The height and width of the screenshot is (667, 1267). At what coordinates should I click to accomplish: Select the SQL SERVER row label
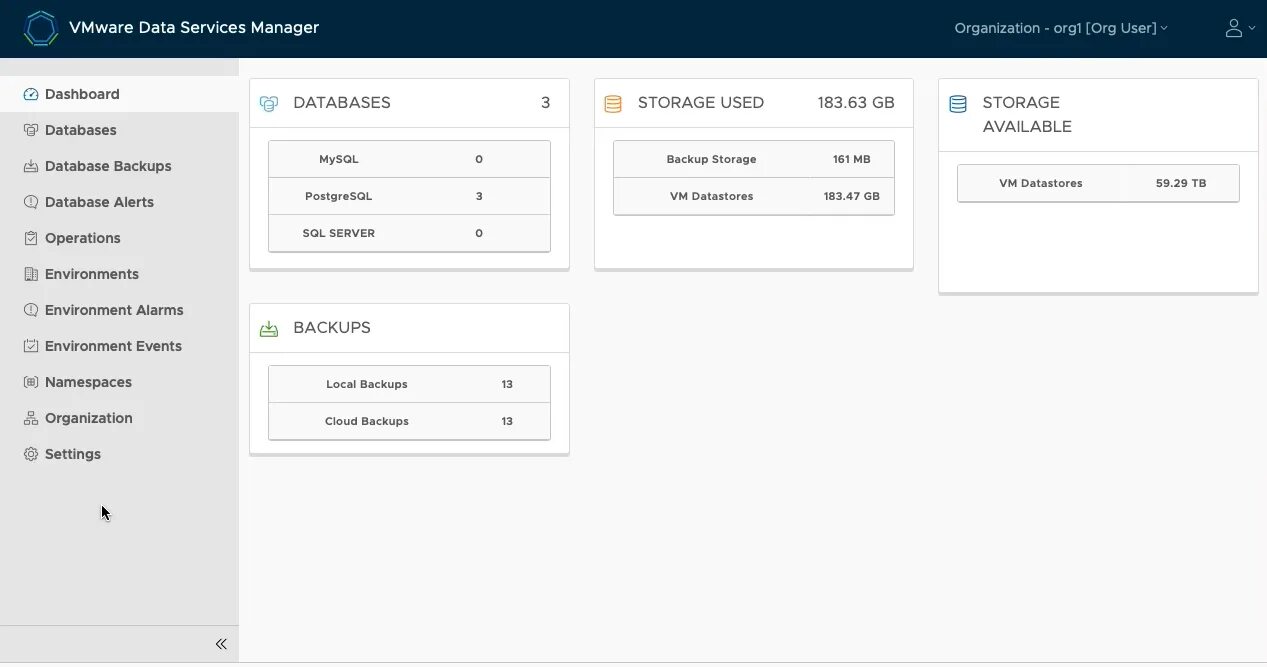click(x=339, y=233)
